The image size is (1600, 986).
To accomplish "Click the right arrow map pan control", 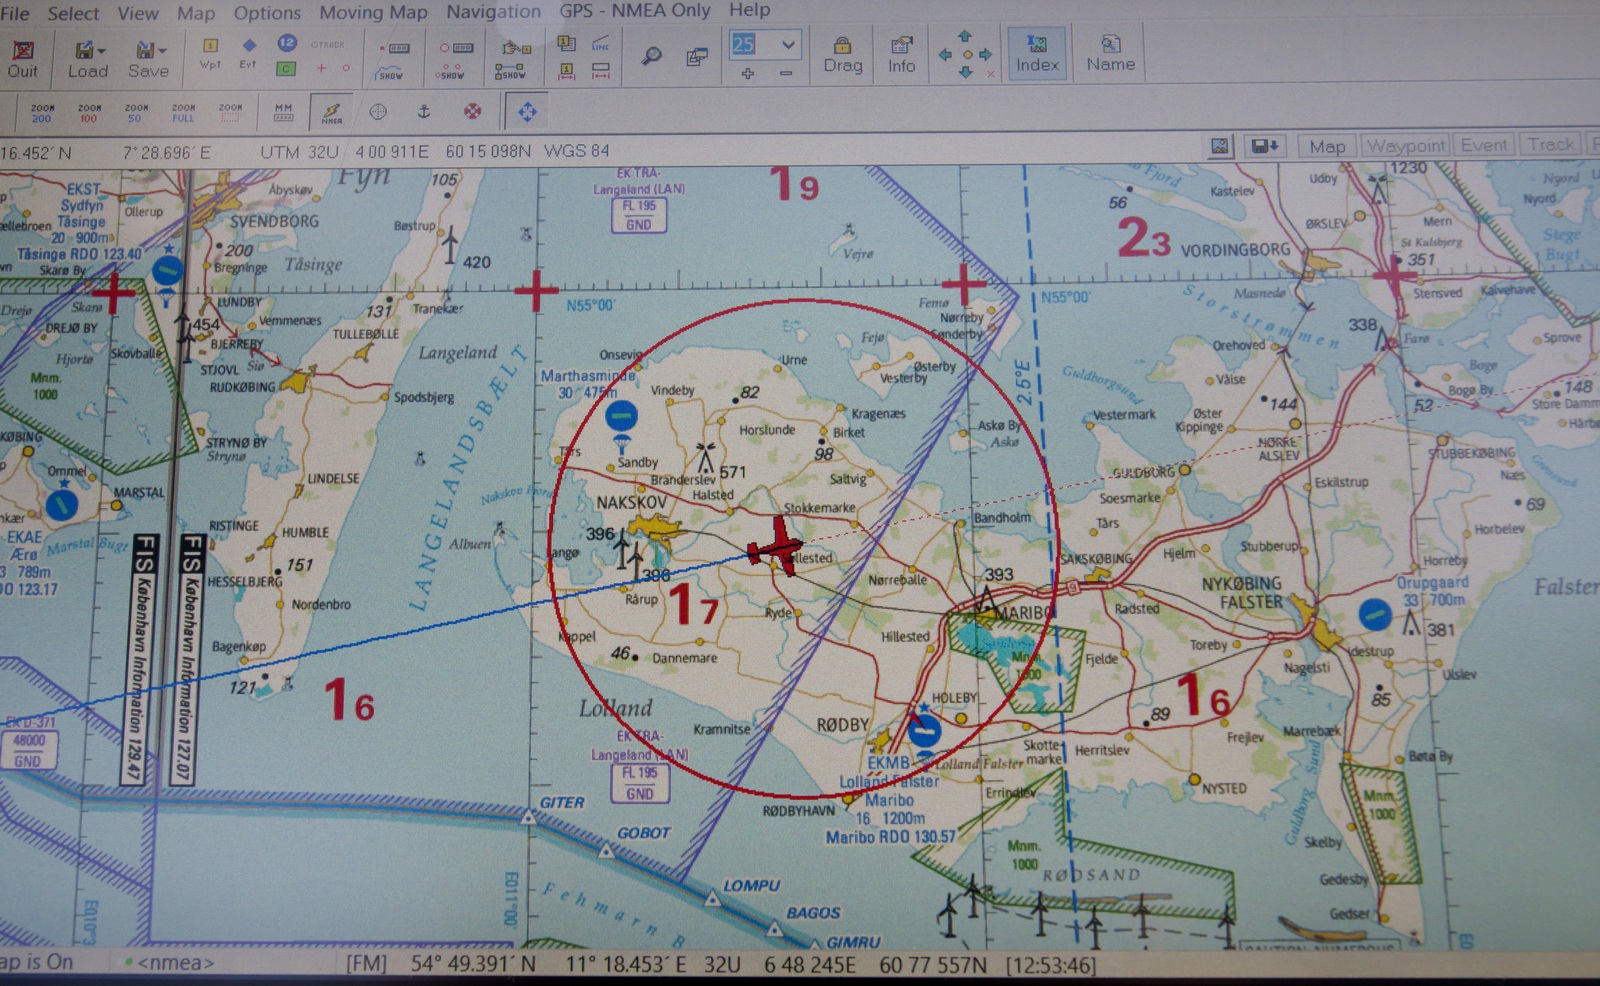I will pyautogui.click(x=985, y=54).
